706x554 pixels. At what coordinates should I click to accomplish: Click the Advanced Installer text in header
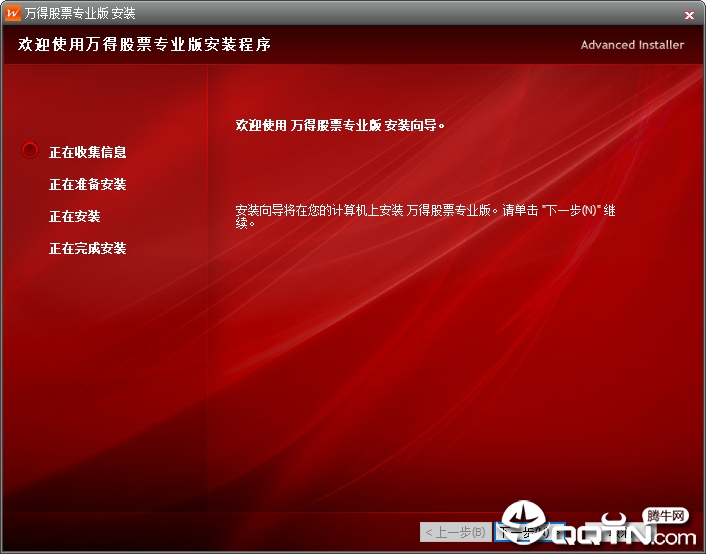click(632, 45)
